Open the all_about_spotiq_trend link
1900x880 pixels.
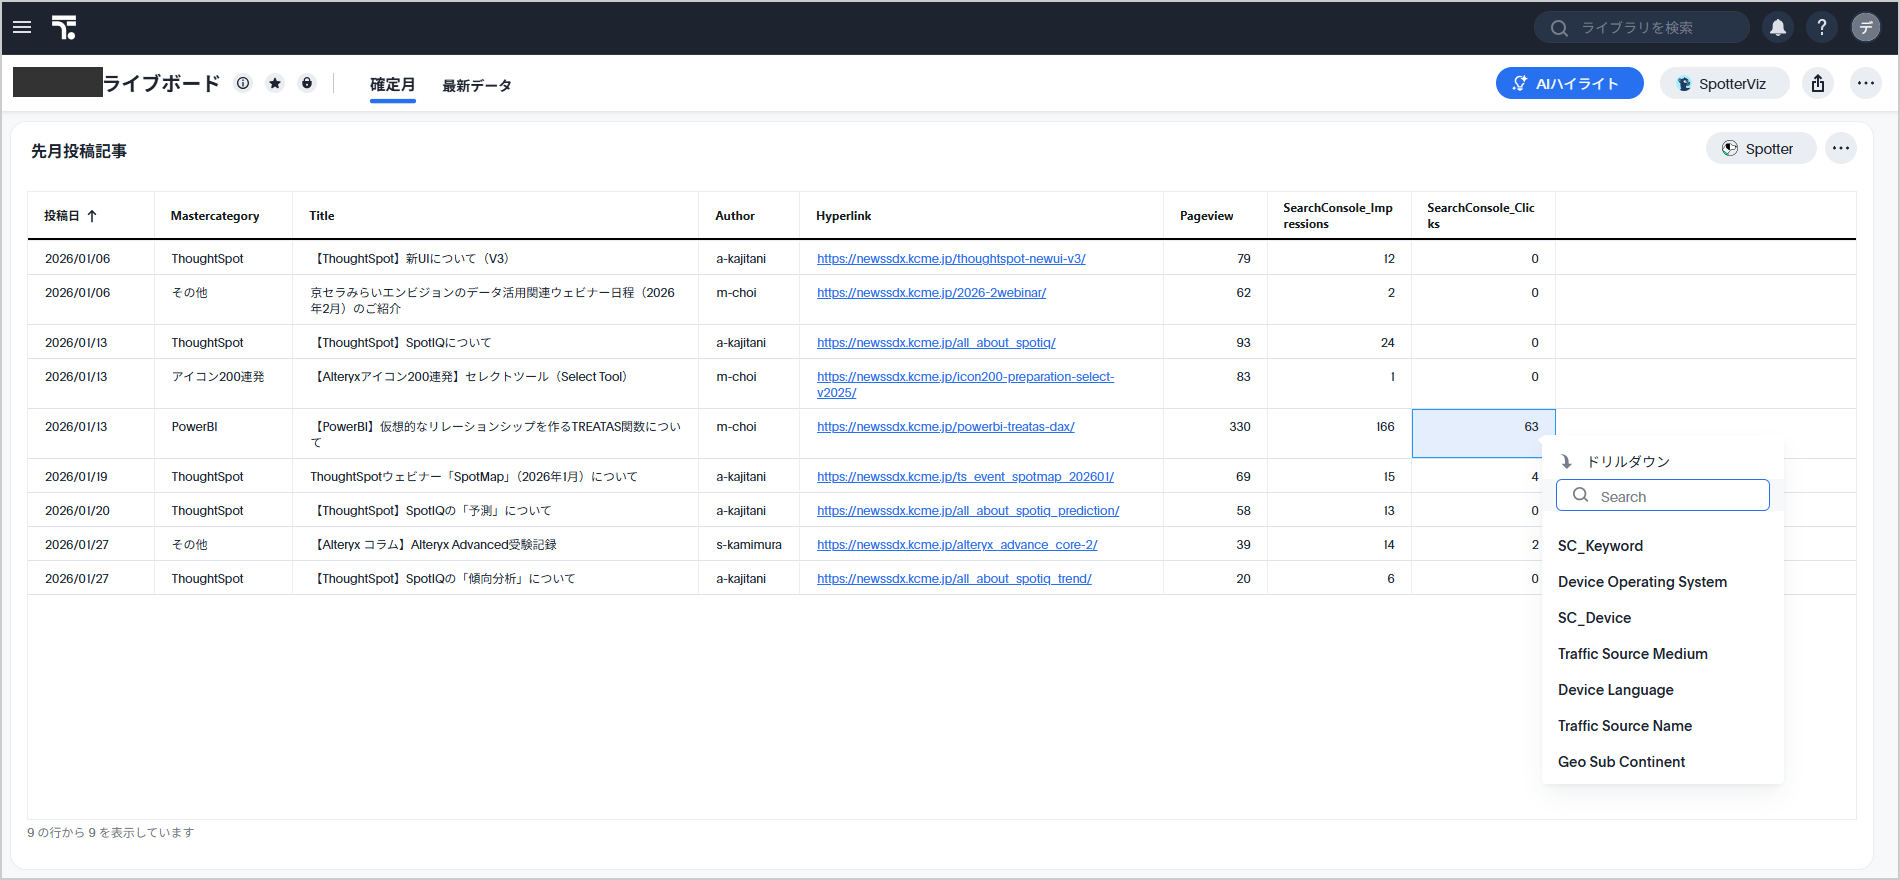954,579
